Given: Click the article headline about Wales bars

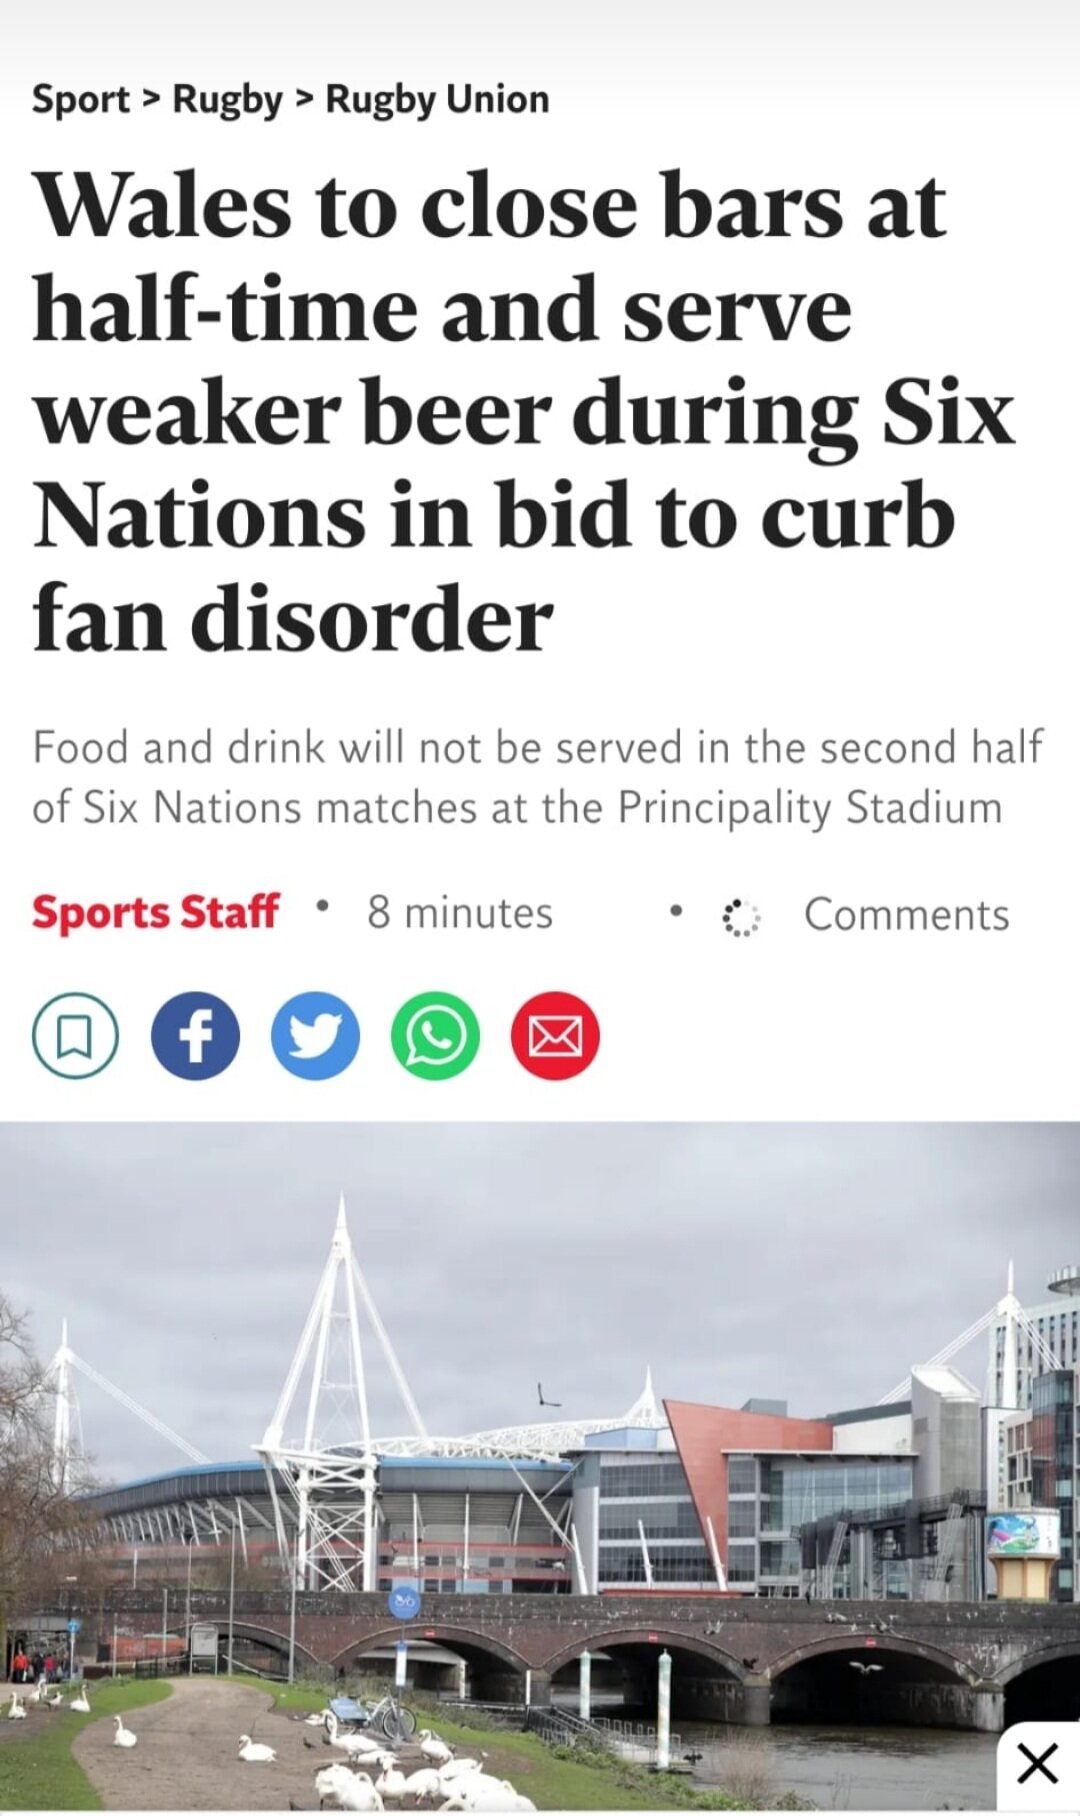Looking at the screenshot, I should [x=524, y=412].
